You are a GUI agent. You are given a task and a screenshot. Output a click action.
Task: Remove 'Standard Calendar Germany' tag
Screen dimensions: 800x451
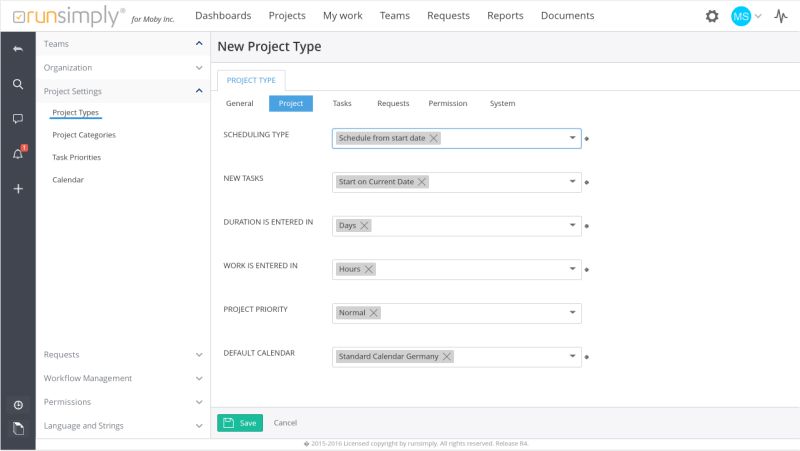[x=446, y=357]
